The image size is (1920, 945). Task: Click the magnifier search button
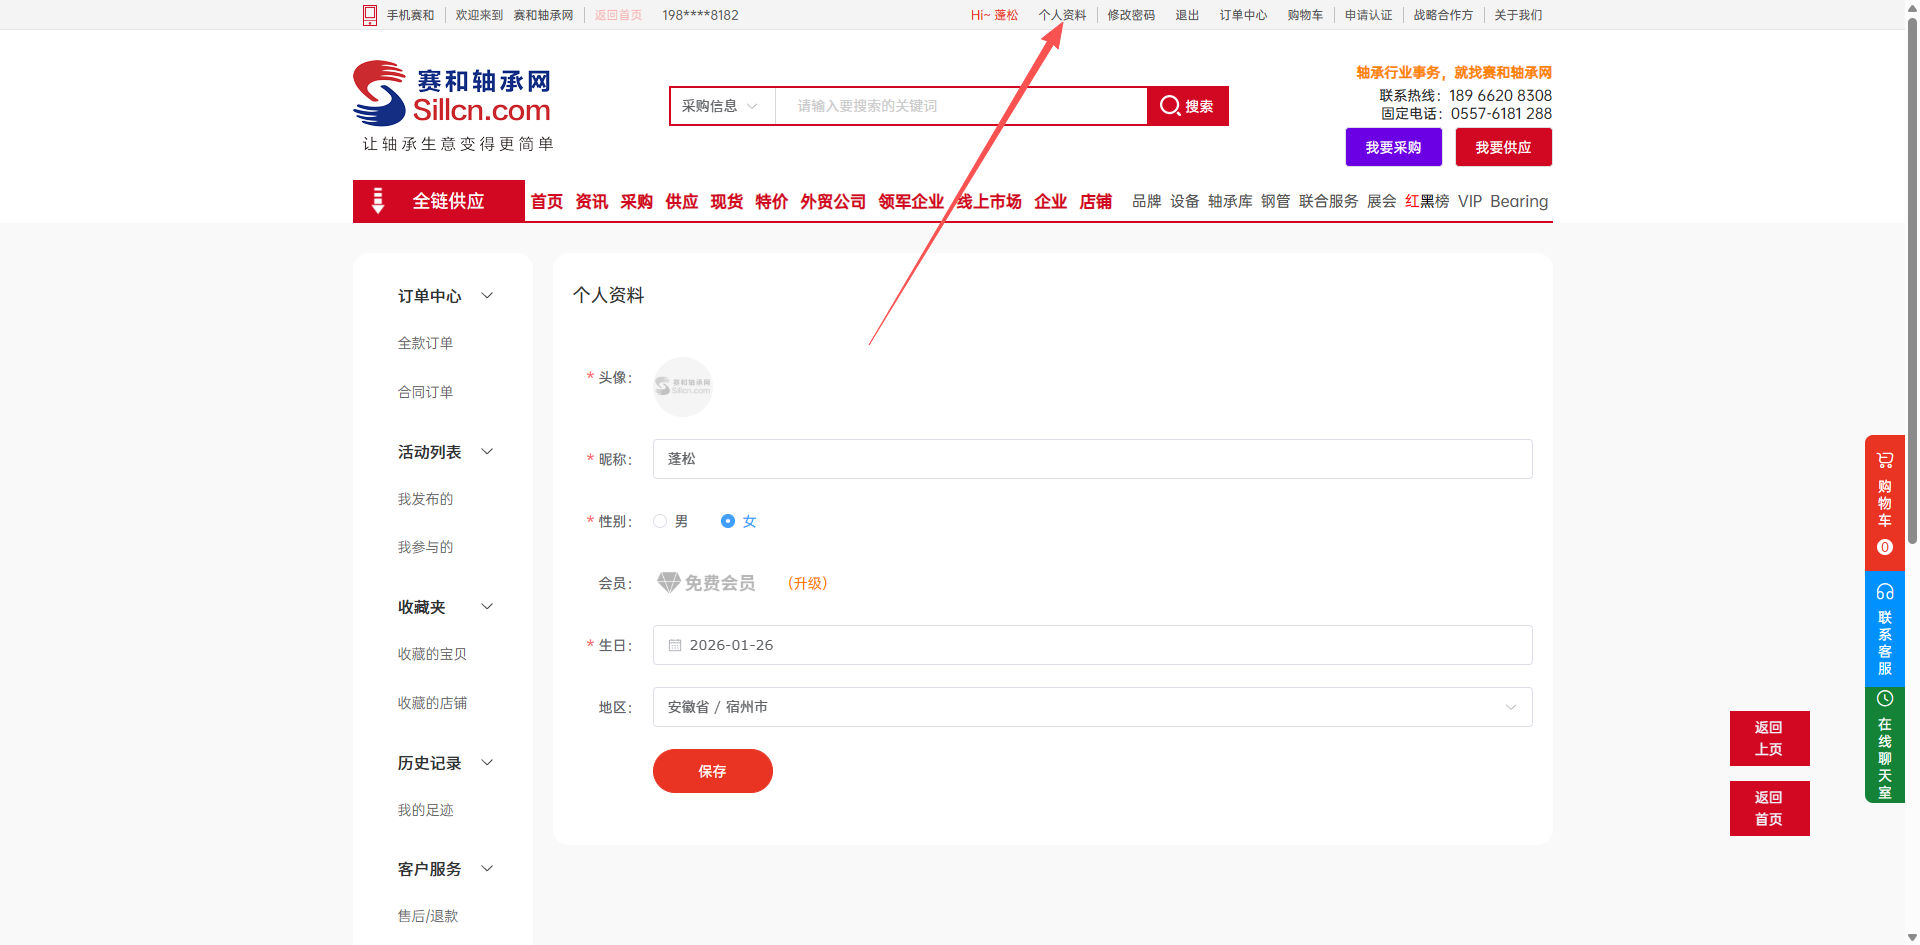(x=1187, y=106)
